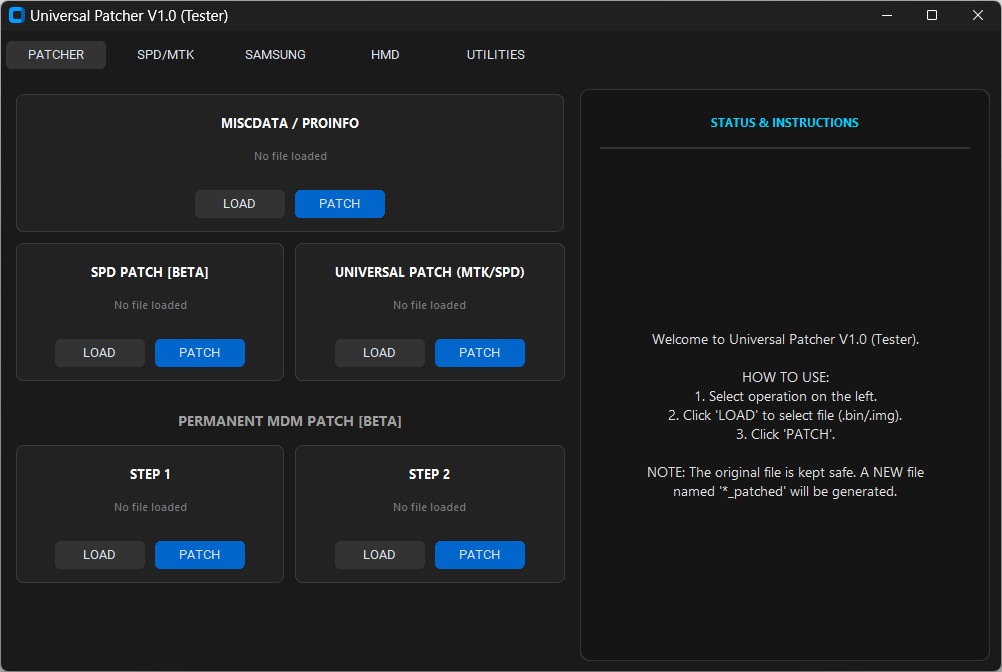Click the STATUS & INSTRUCTIONS heading
This screenshot has height=672, width=1002.
(x=785, y=123)
